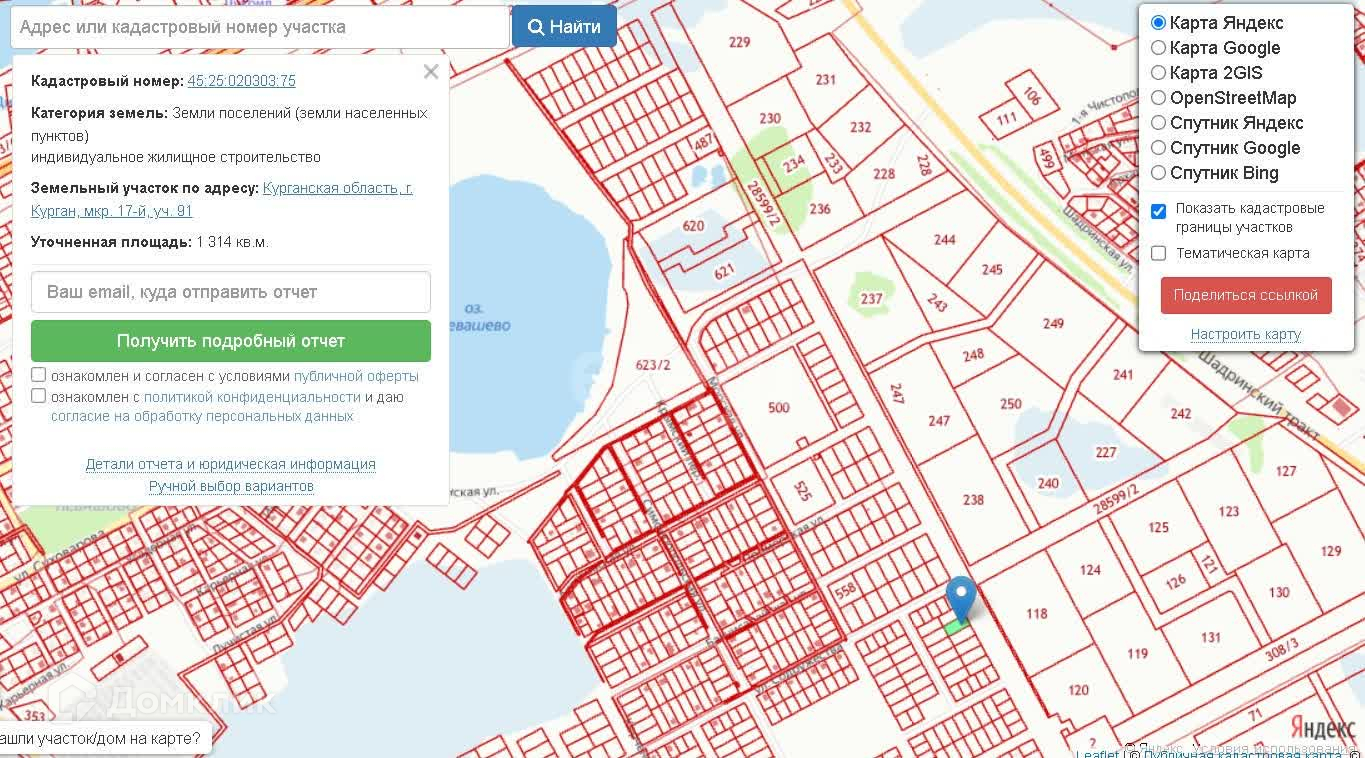Click the blue map location pin

(x=961, y=599)
